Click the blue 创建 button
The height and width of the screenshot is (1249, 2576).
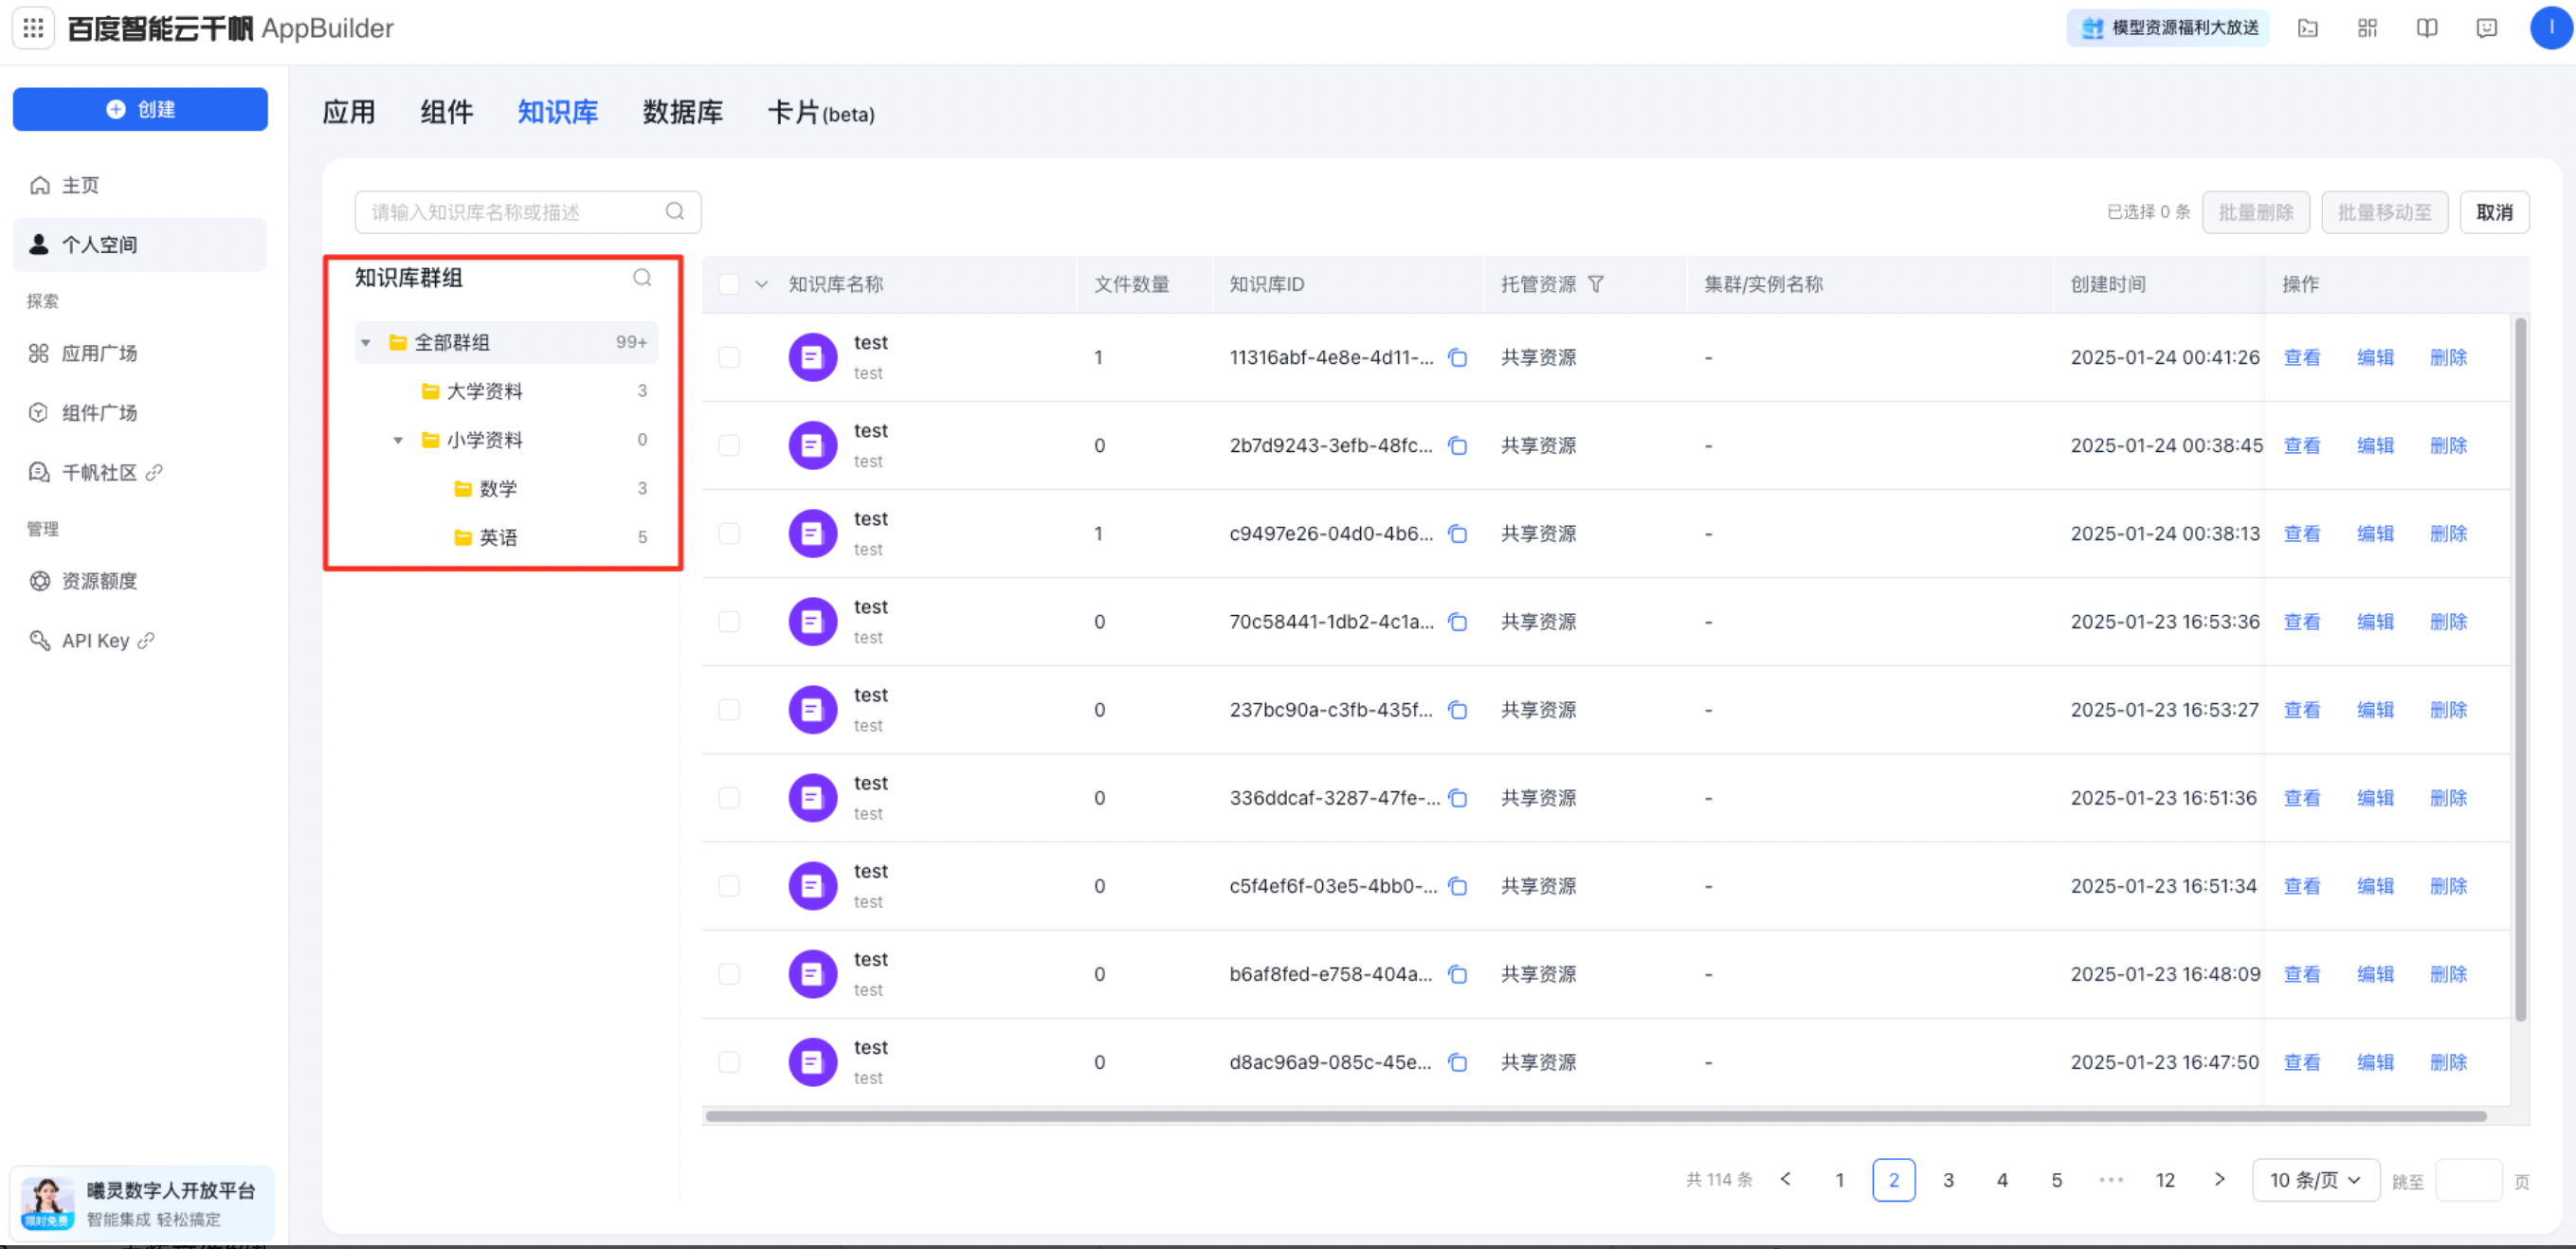click(140, 108)
